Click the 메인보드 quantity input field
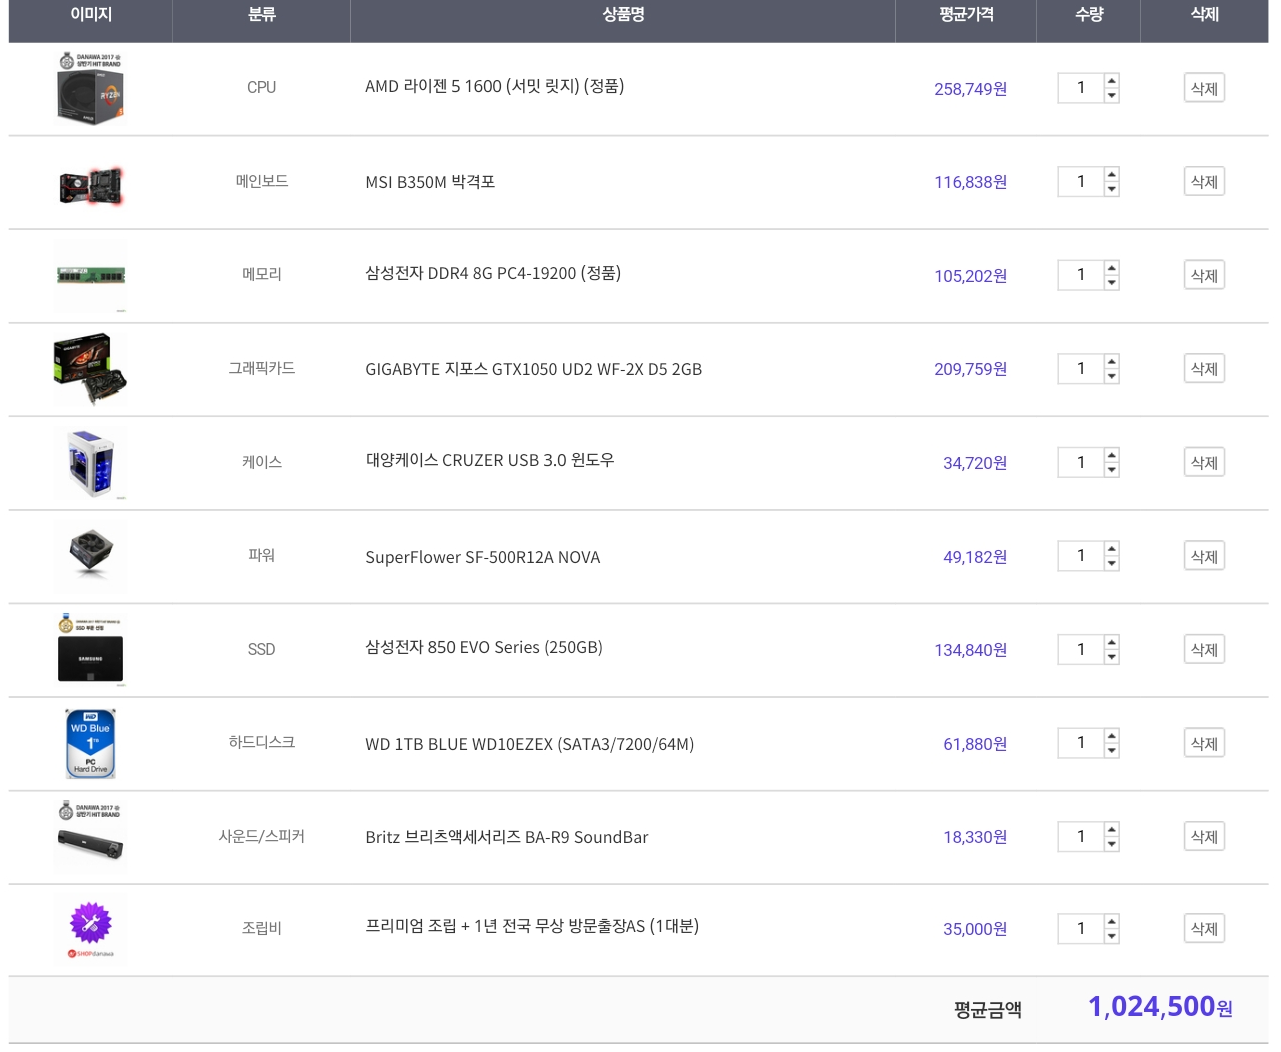Image resolution: width=1281 pixels, height=1052 pixels. (1081, 181)
